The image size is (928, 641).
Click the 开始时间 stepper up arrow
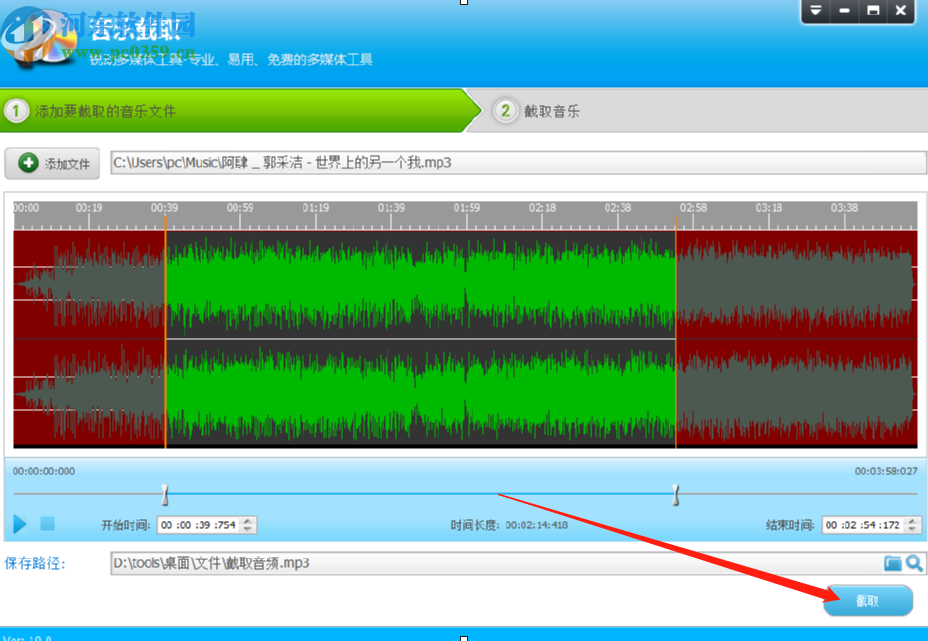click(x=247, y=519)
